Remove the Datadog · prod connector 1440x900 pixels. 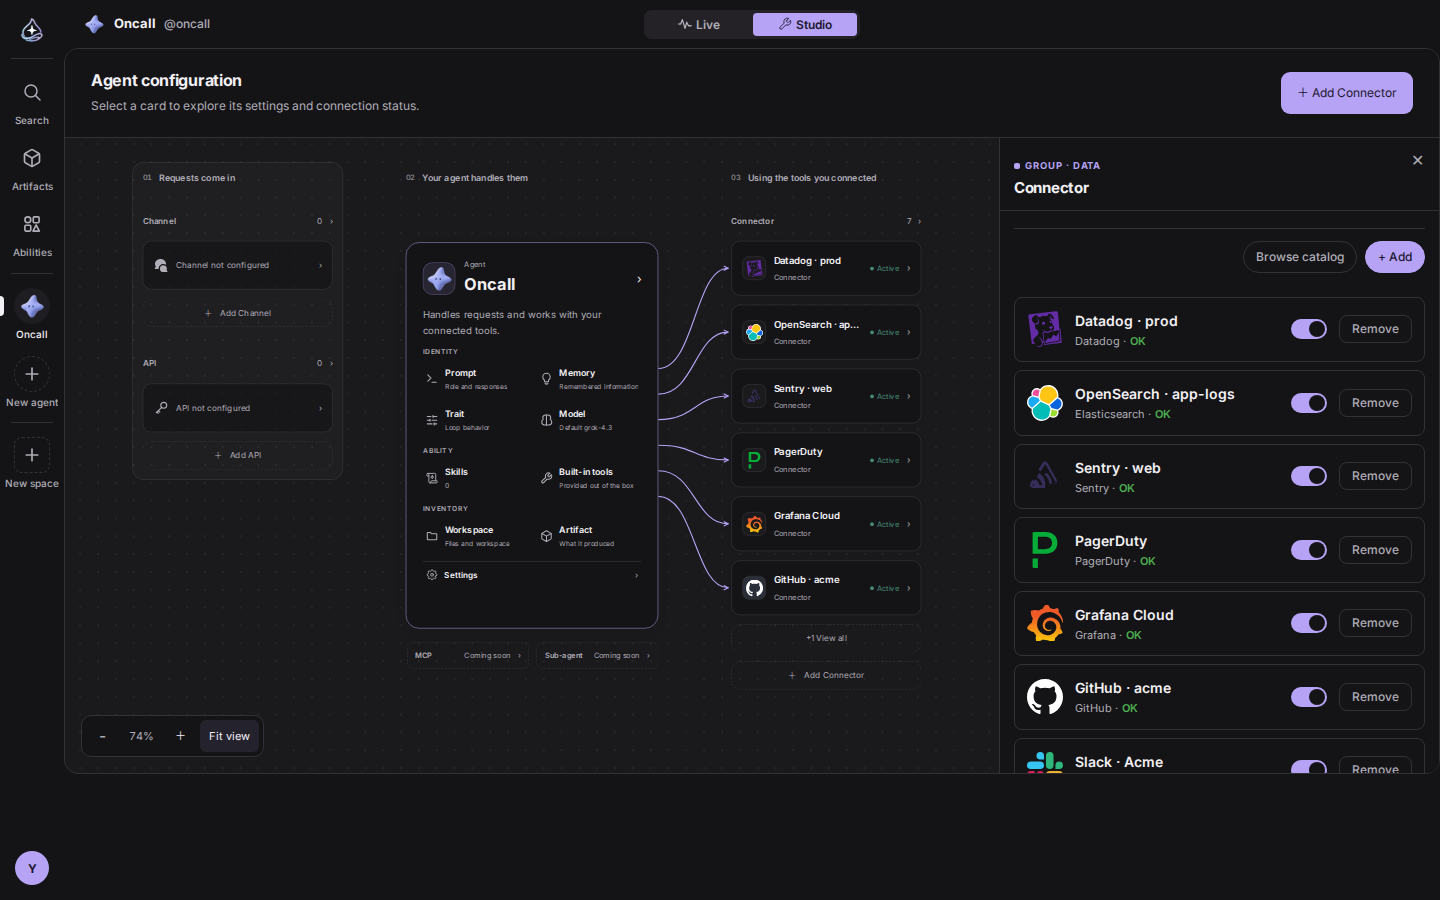pos(1375,329)
